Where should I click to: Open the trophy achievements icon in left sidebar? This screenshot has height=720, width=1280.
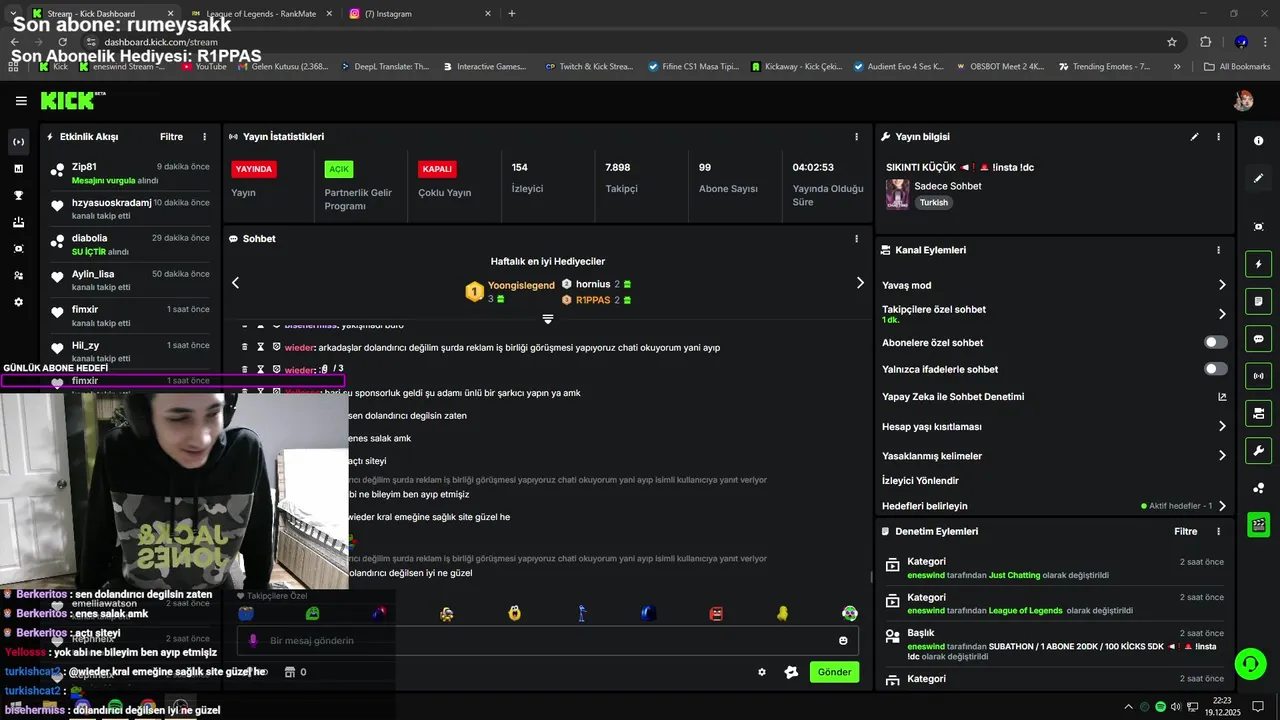click(x=18, y=195)
